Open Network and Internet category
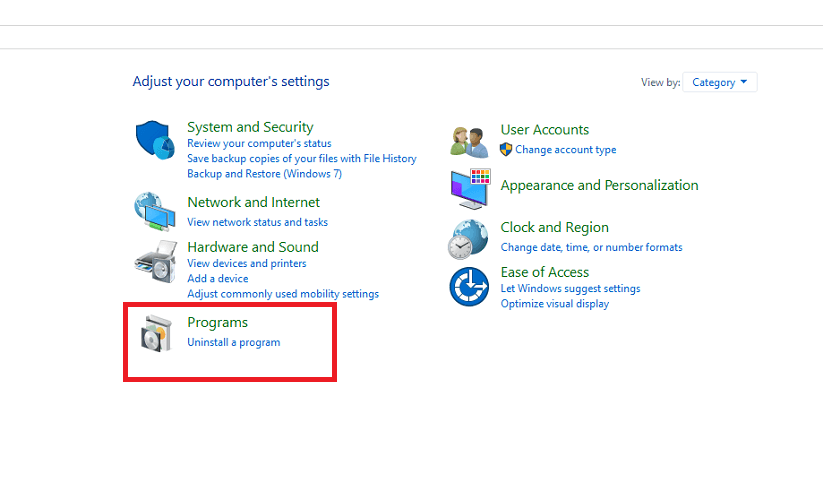The height and width of the screenshot is (500, 823). coord(254,203)
